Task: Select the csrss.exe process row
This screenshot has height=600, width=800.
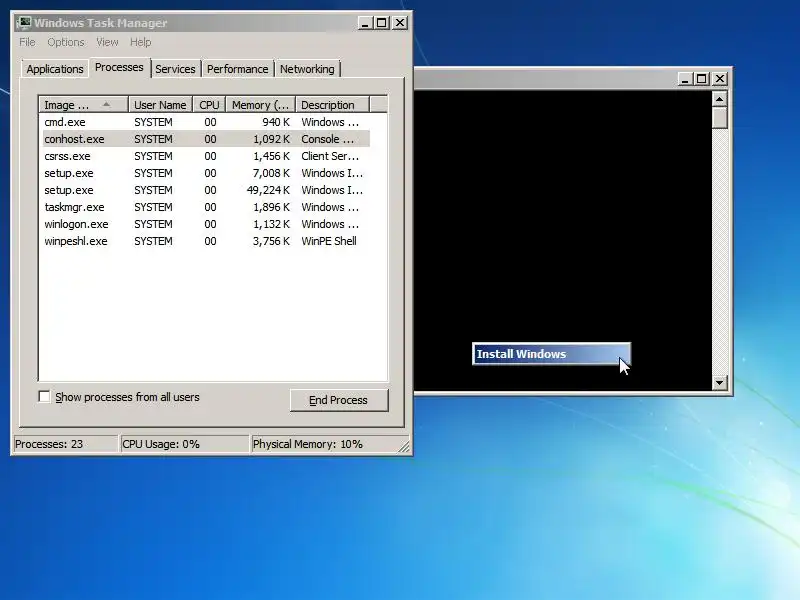Action: [206, 156]
